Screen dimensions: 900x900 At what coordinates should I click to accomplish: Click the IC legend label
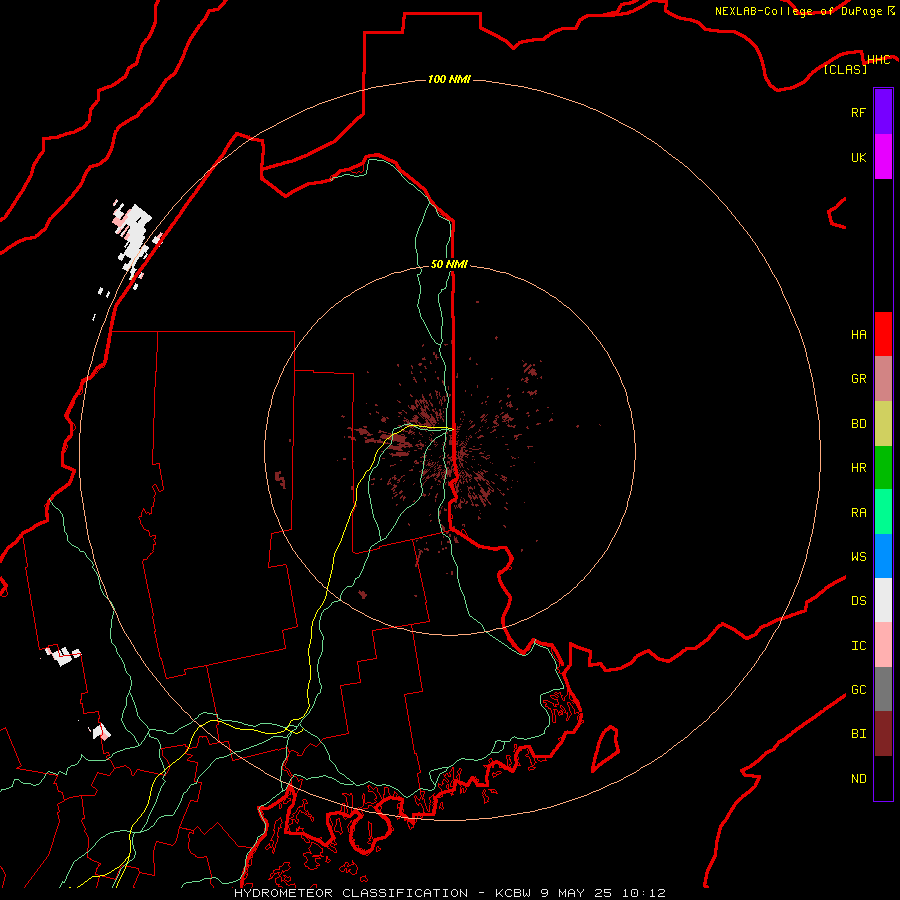click(x=858, y=646)
